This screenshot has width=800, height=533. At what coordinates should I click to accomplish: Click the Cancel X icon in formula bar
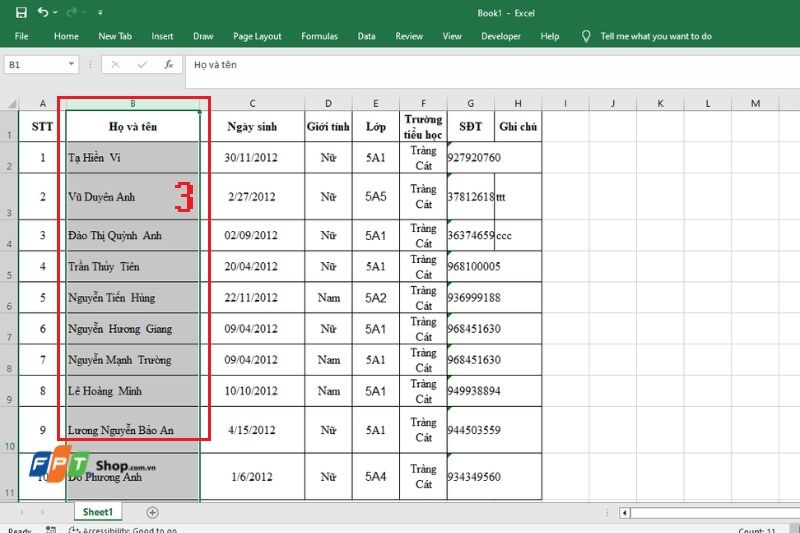[115, 64]
